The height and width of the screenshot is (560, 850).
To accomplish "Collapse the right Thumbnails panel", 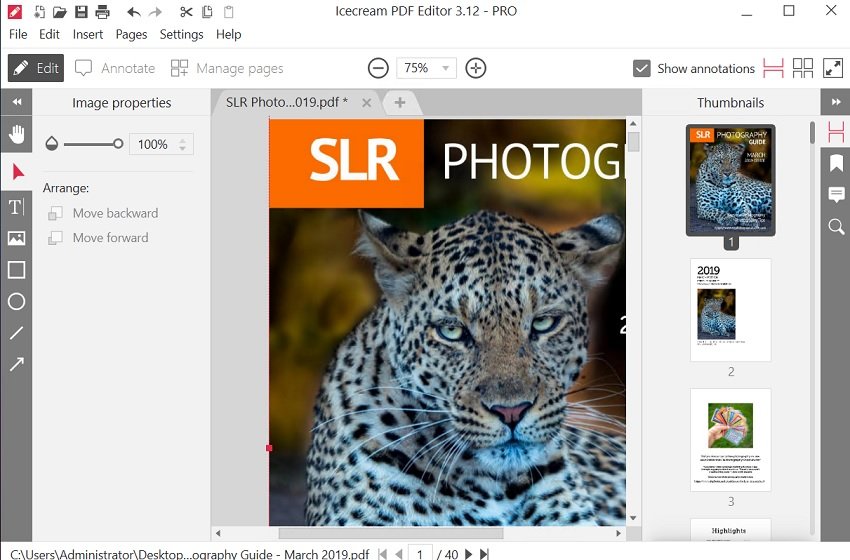I will click(835, 102).
